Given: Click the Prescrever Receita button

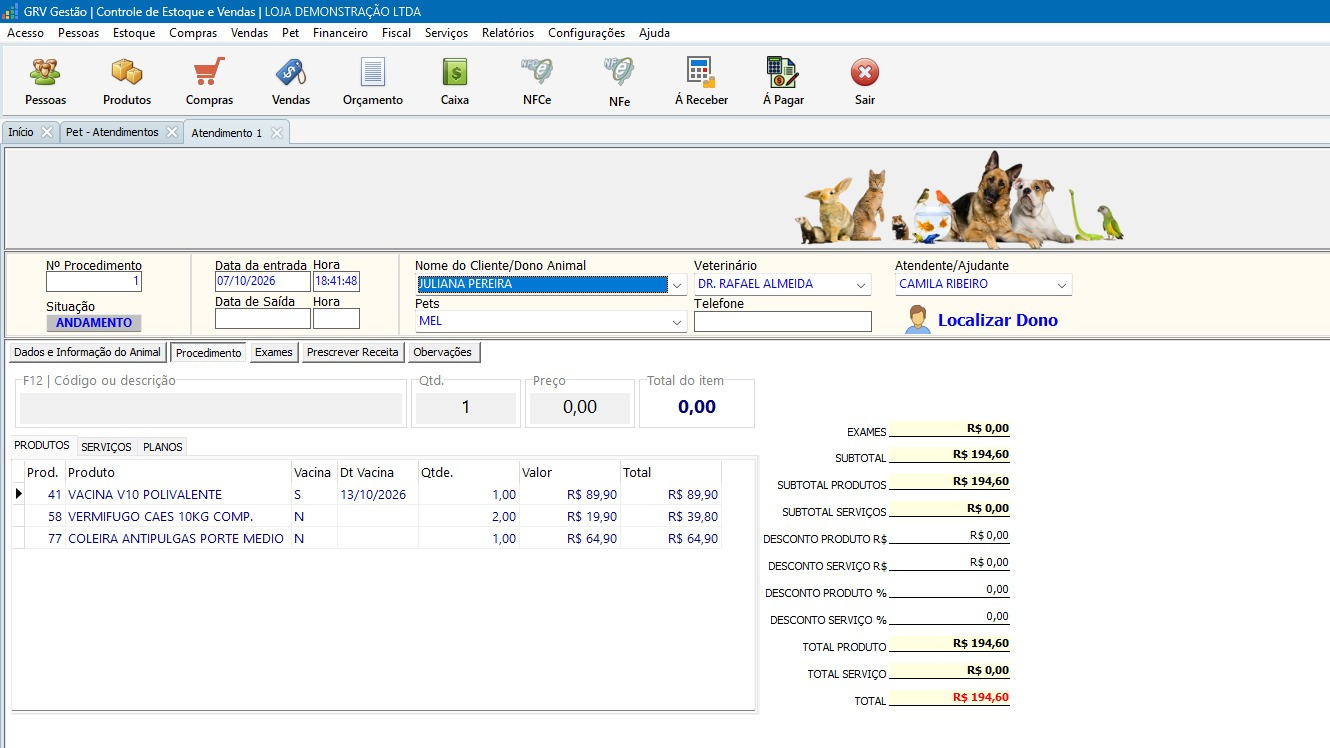Looking at the screenshot, I should tap(353, 352).
